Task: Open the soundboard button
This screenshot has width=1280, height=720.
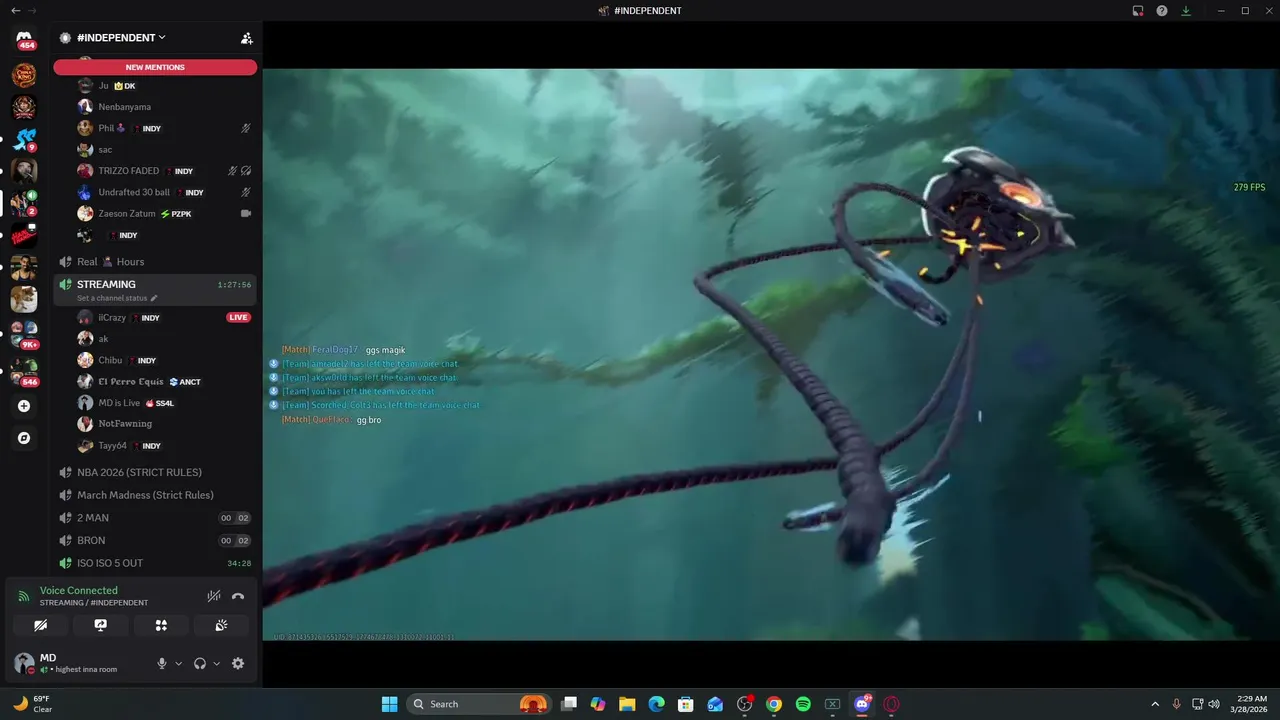Action: click(221, 625)
